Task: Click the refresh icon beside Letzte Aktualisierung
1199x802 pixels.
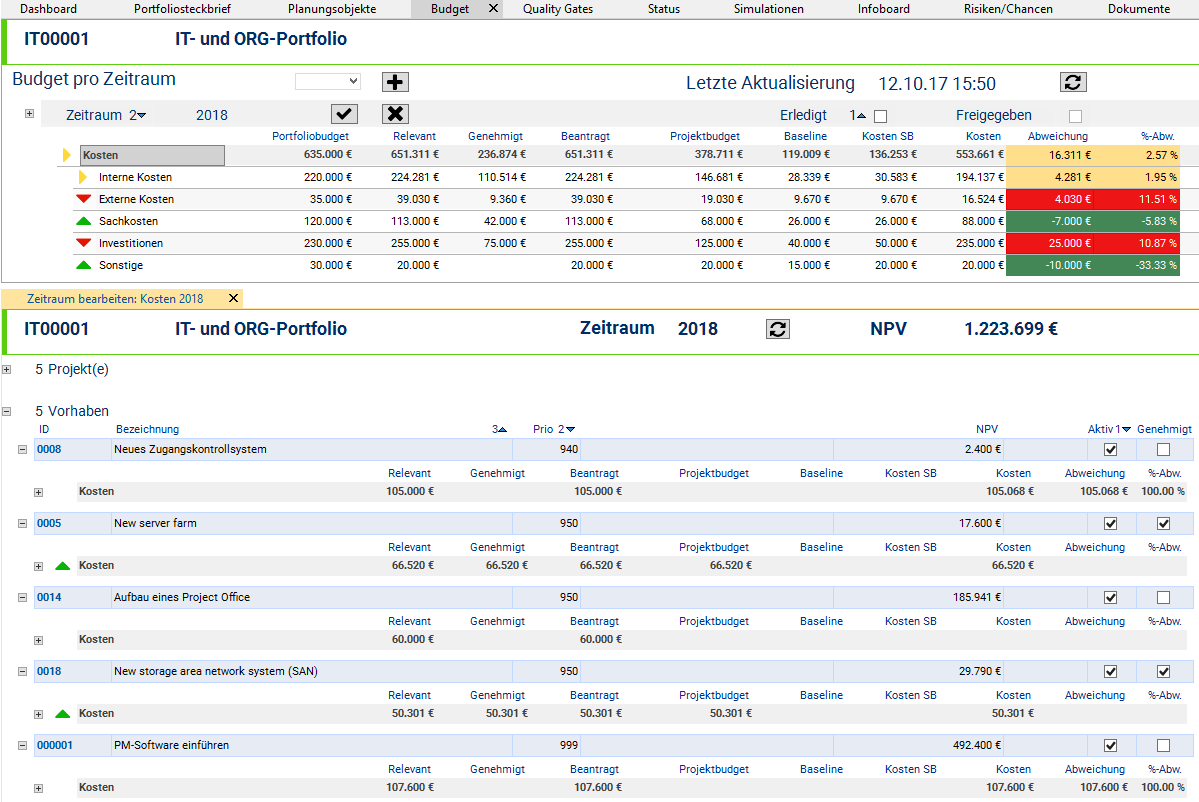Action: pos(1073,82)
